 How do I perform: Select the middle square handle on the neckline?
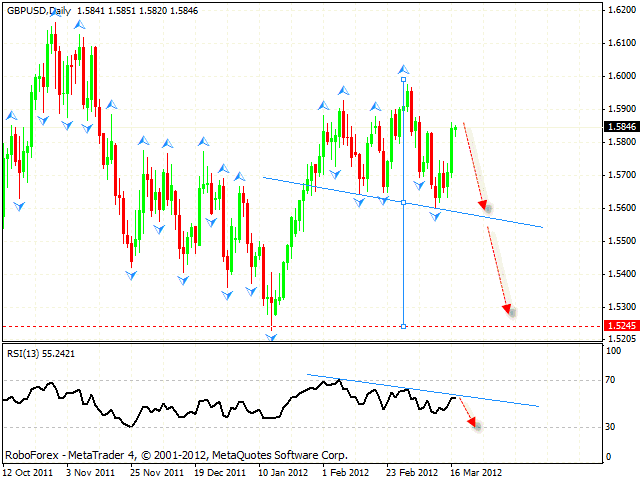tap(403, 202)
